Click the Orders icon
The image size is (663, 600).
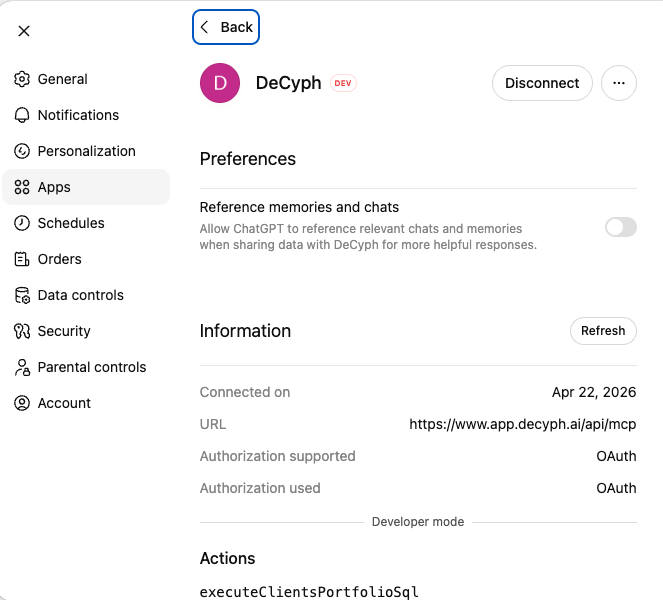22,259
